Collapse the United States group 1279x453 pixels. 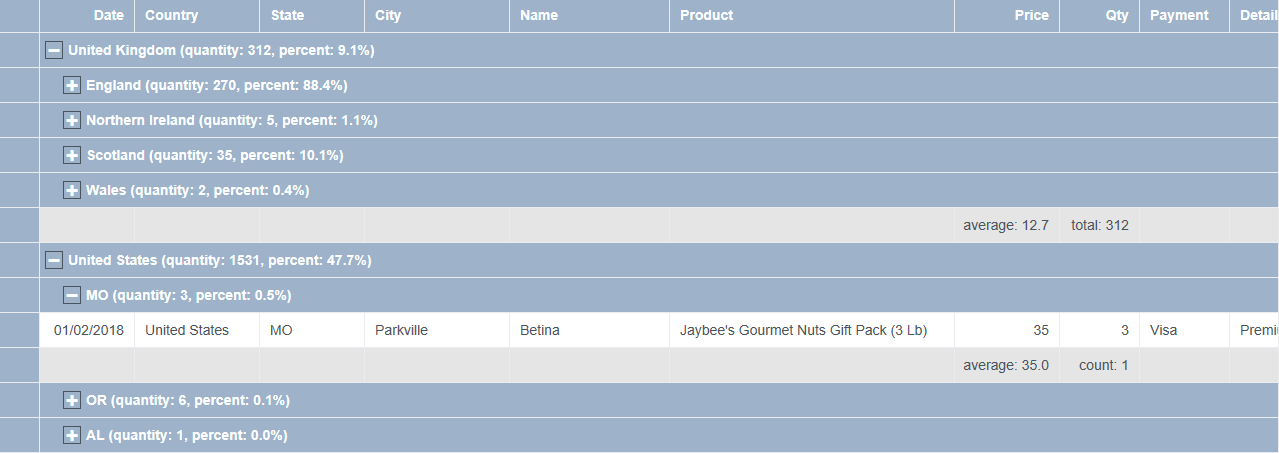pos(54,260)
